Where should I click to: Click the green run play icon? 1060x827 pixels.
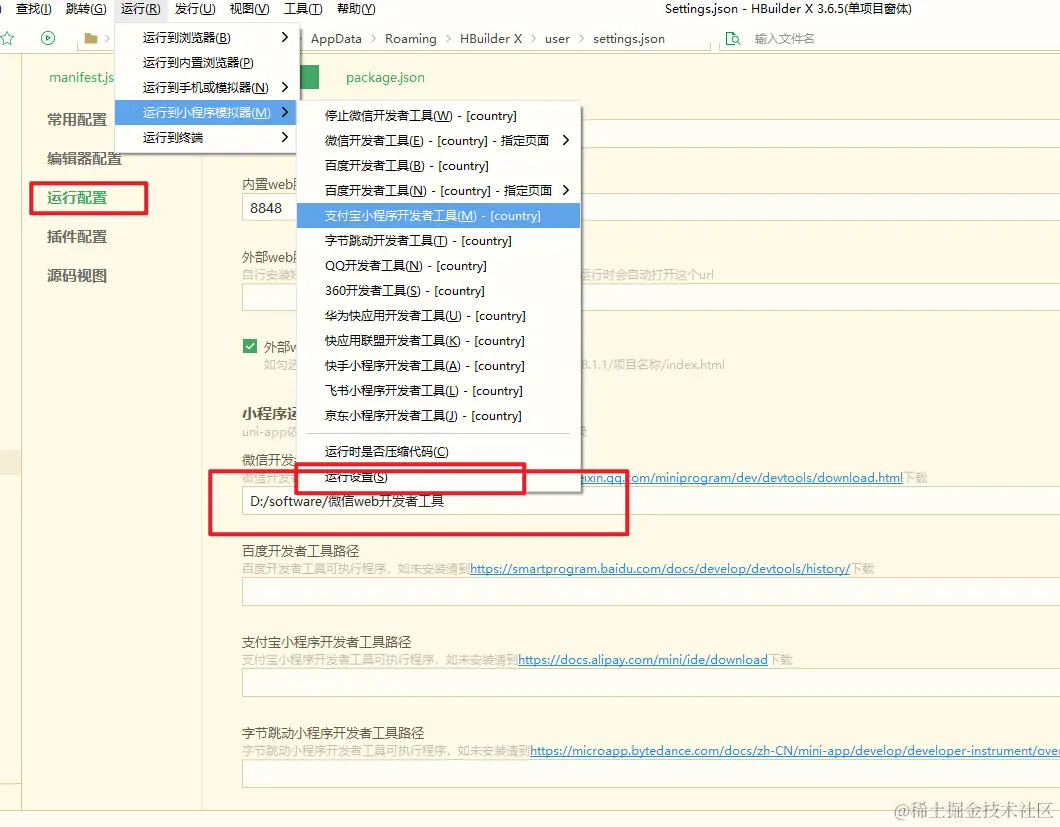[47, 39]
